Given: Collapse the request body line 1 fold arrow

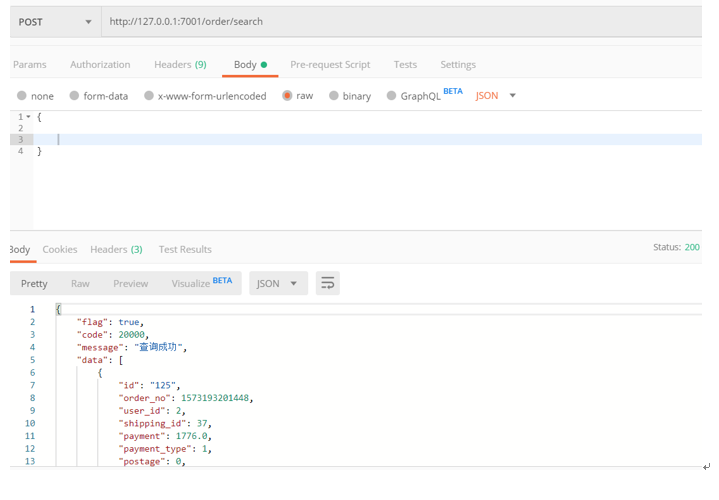Looking at the screenshot, I should (x=28, y=117).
